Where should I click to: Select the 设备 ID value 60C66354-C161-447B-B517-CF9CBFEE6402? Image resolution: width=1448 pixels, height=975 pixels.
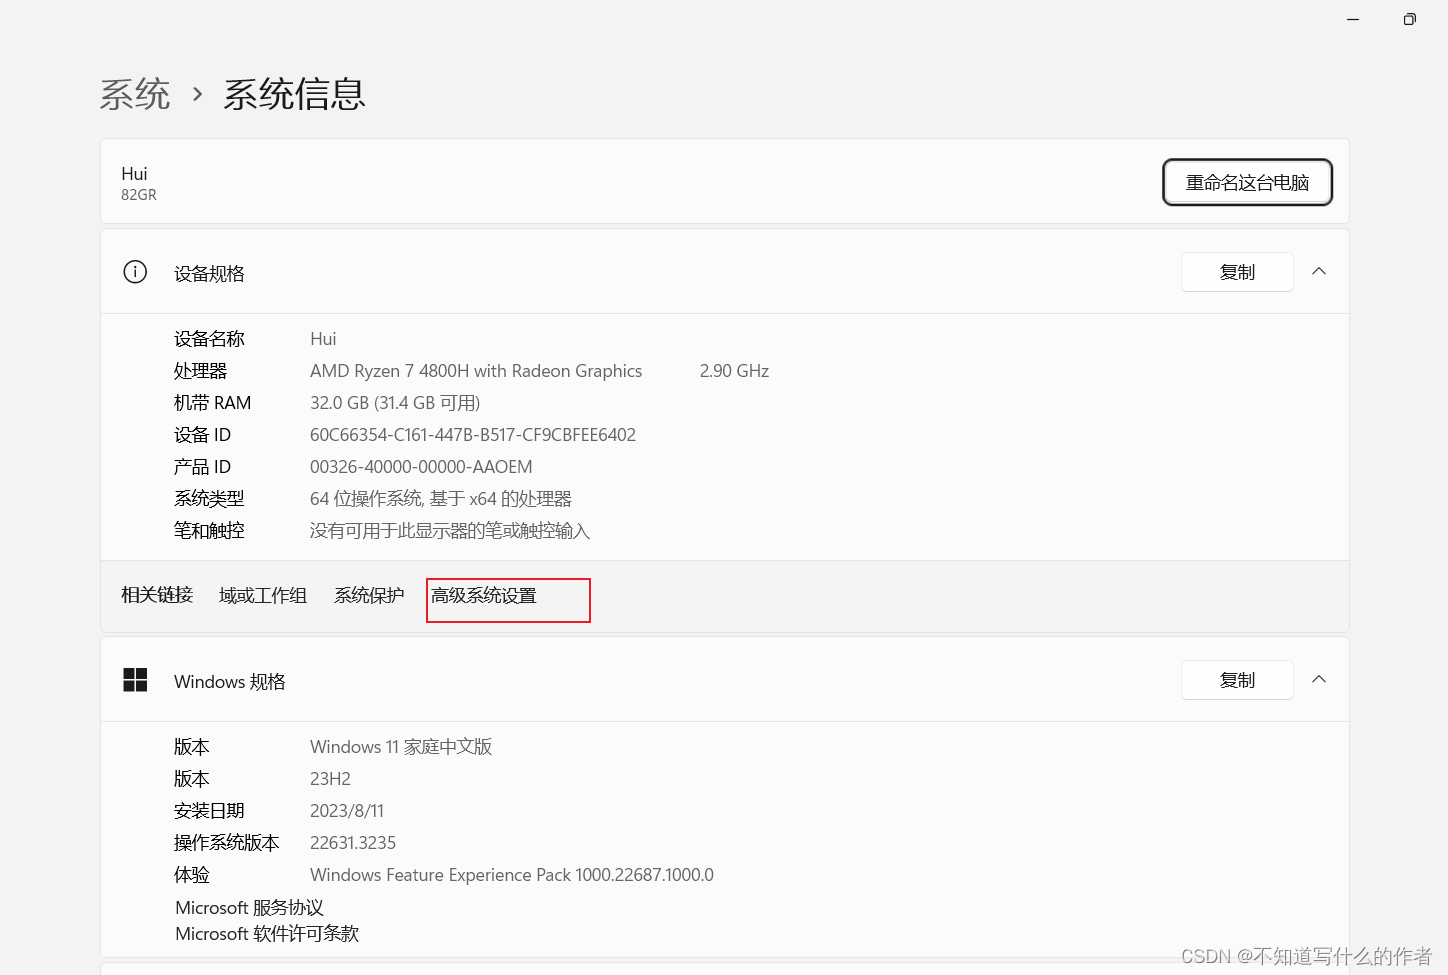(473, 435)
